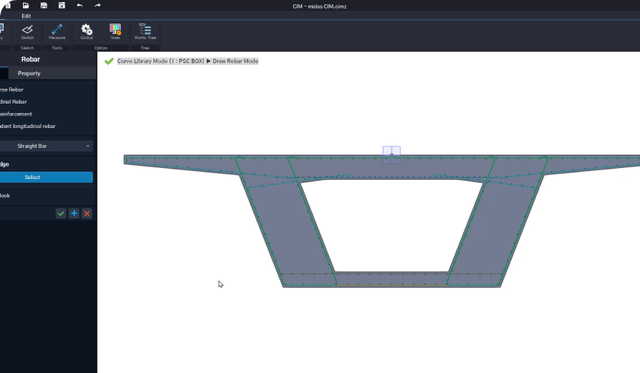Confirm rebar with green check button
Viewport: 640px width, 373px height.
(x=61, y=213)
